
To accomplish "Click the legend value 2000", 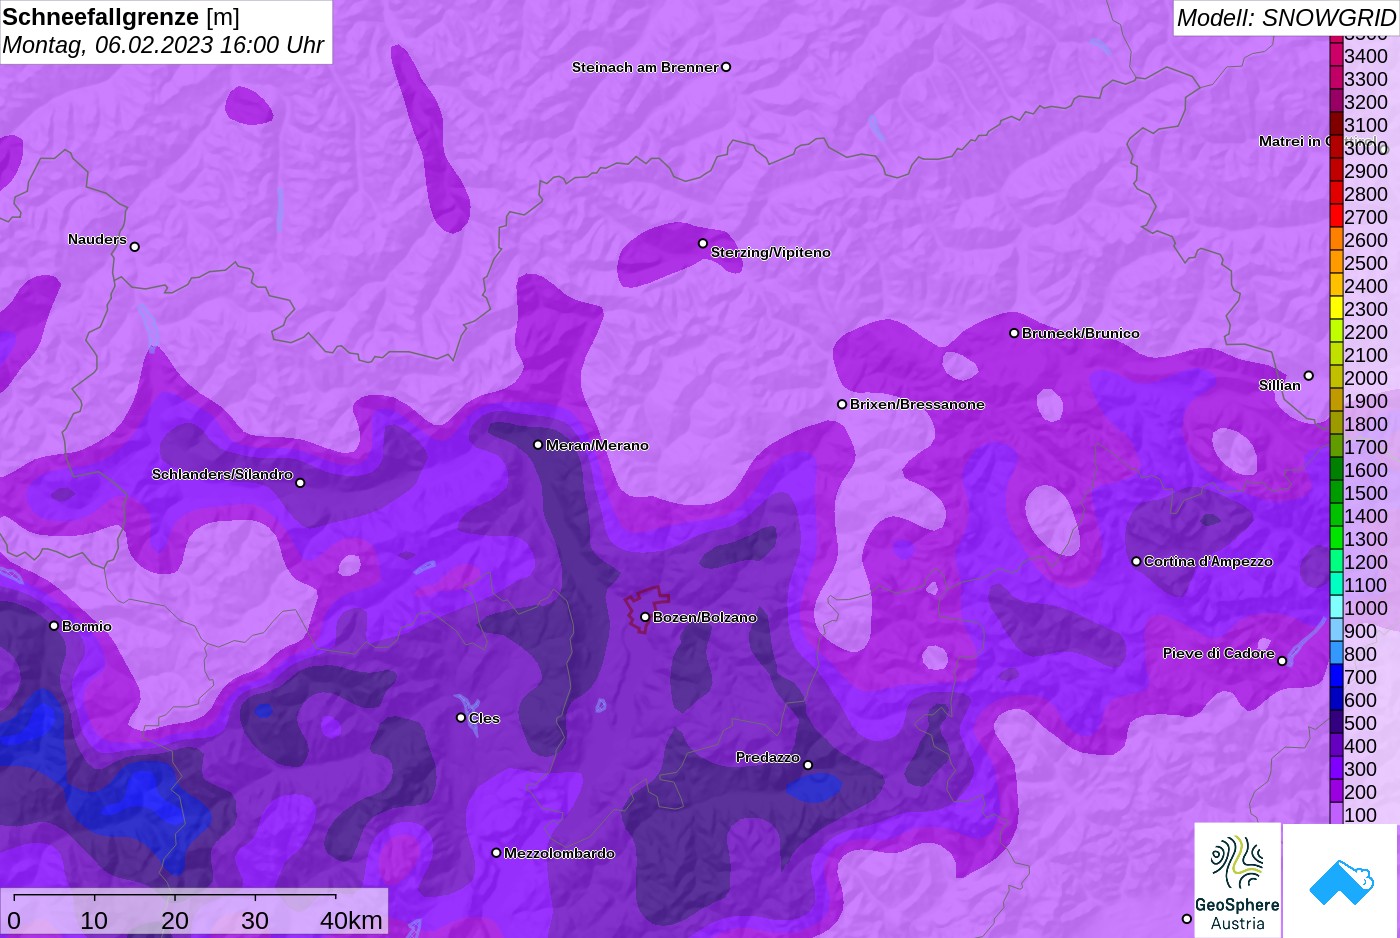I will (1366, 378).
